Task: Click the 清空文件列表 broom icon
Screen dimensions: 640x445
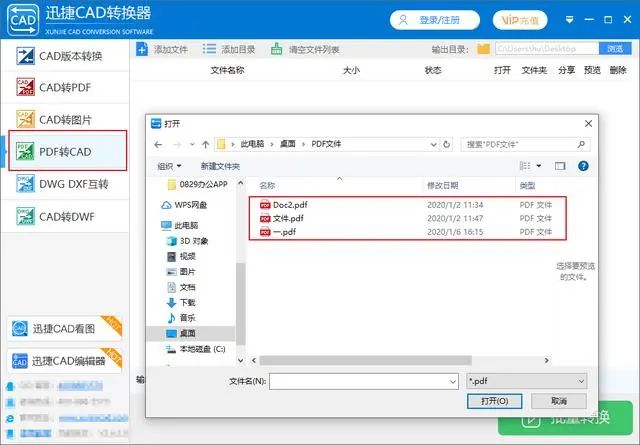Action: (277, 49)
